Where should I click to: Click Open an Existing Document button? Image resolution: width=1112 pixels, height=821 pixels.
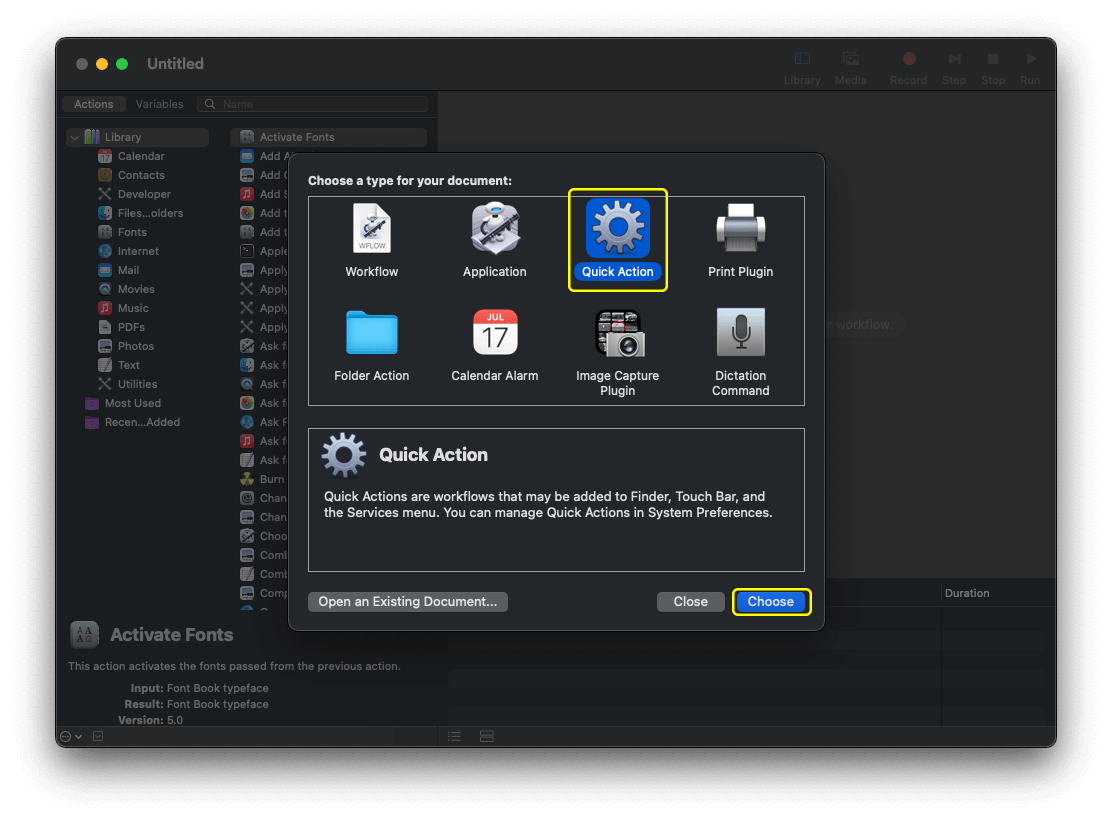(x=407, y=601)
